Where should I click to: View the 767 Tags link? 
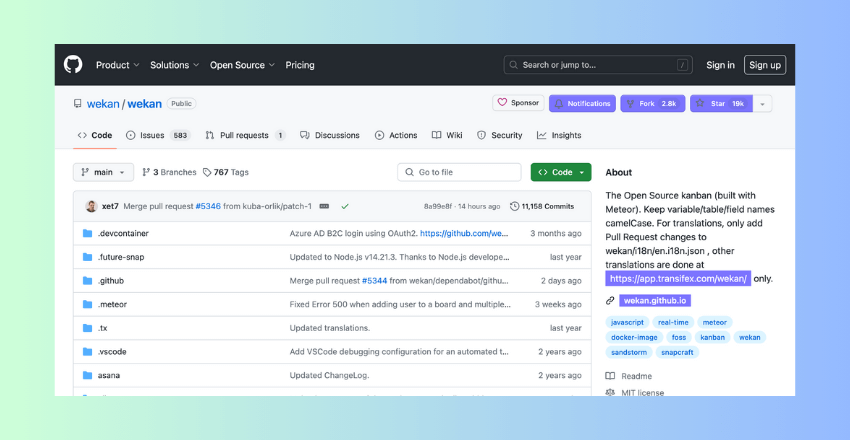click(x=226, y=172)
